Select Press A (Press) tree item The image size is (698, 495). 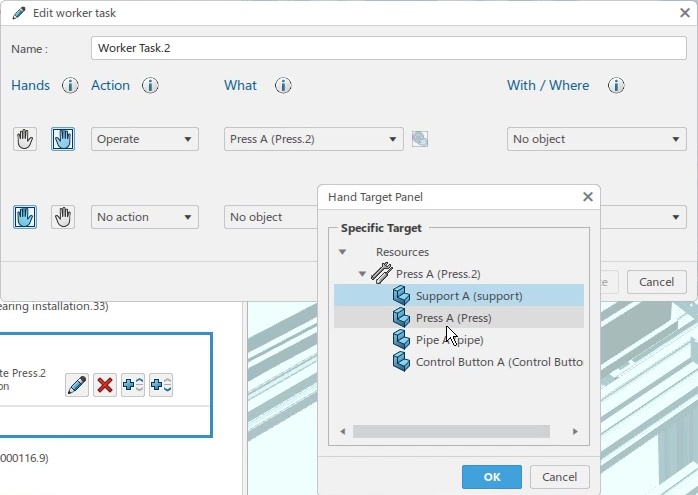pos(459,318)
